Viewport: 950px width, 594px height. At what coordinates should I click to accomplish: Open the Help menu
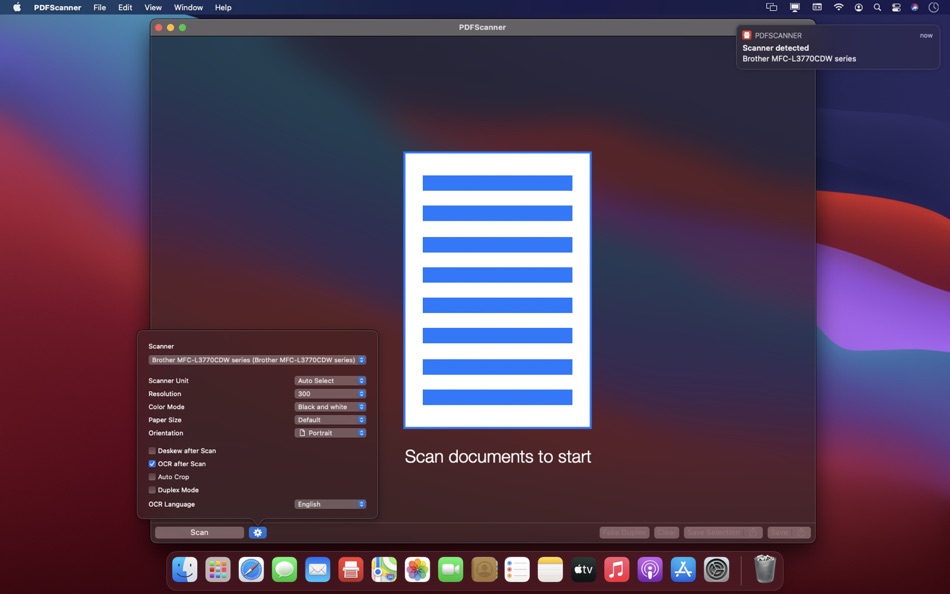click(x=223, y=7)
